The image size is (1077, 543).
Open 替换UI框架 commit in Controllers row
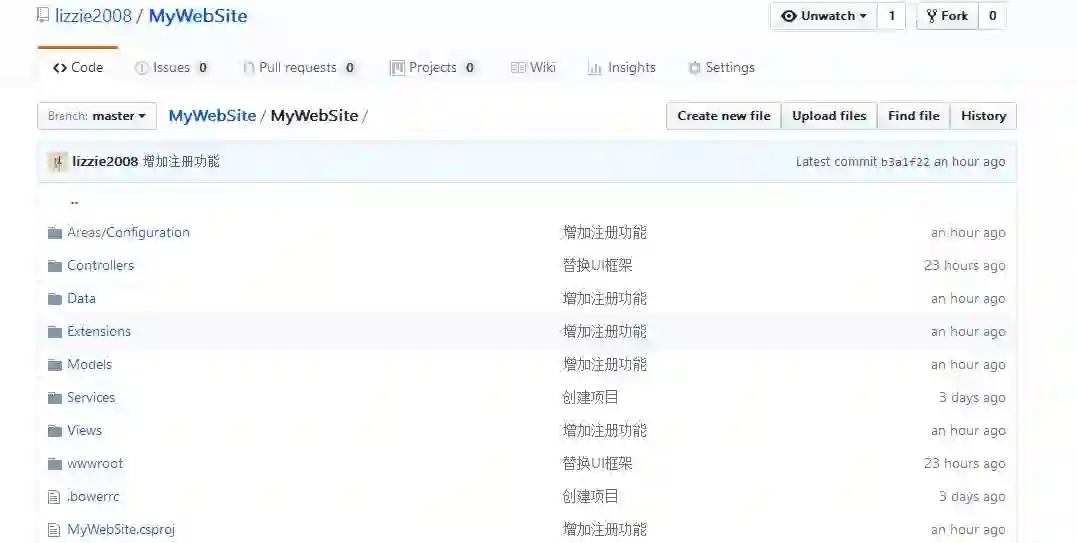pyautogui.click(x=597, y=266)
